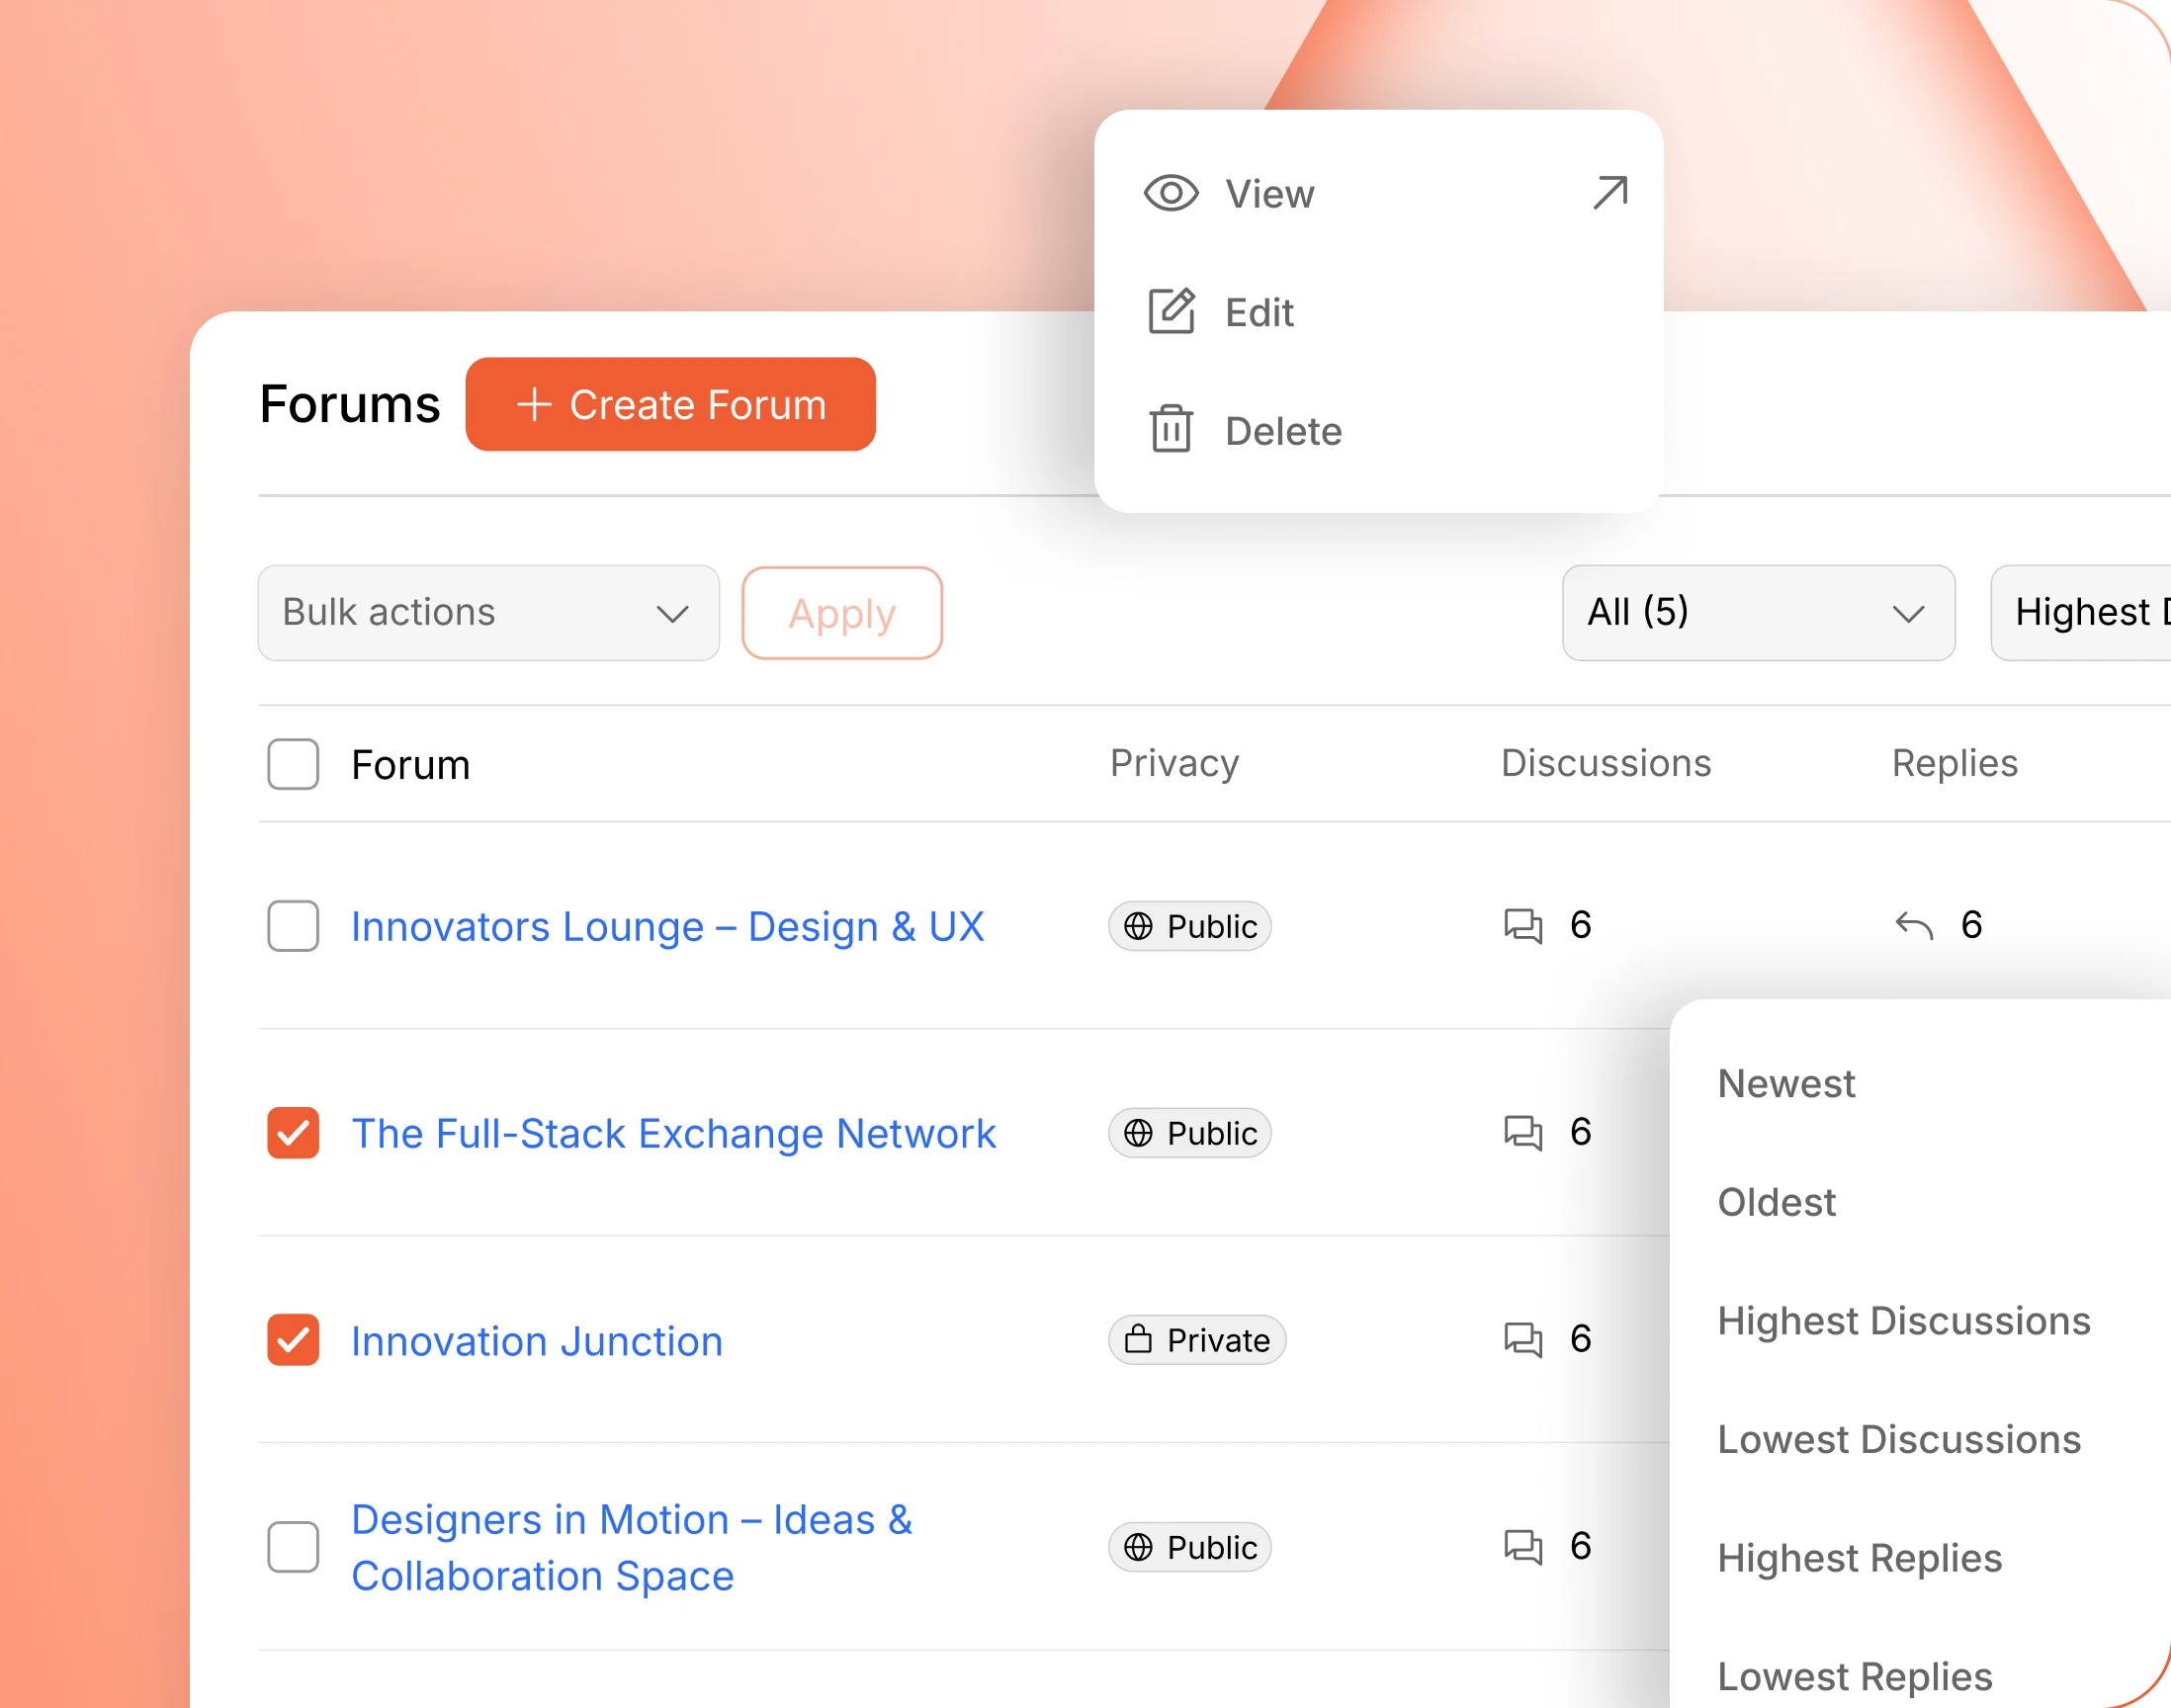The image size is (2171, 1708).
Task: Select Newest in sort menu
Action: pyautogui.click(x=1786, y=1084)
